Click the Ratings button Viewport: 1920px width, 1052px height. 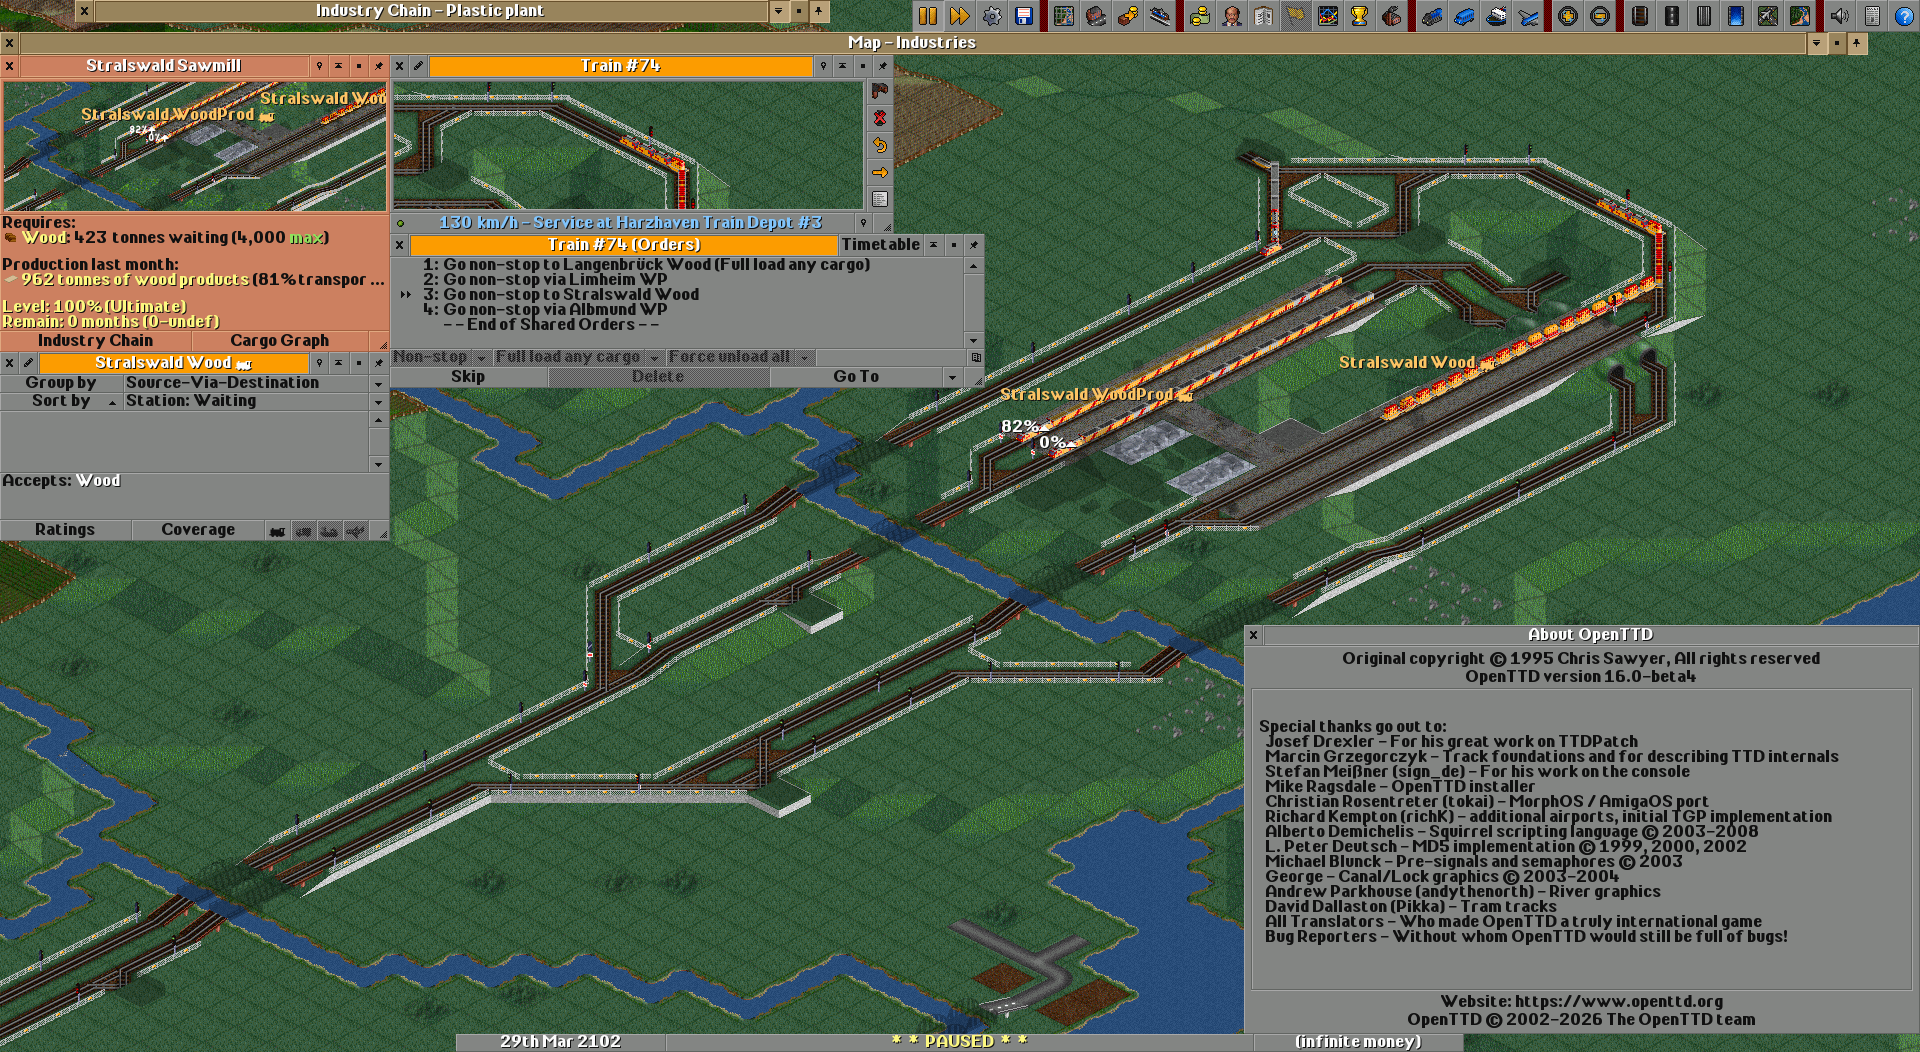point(65,530)
